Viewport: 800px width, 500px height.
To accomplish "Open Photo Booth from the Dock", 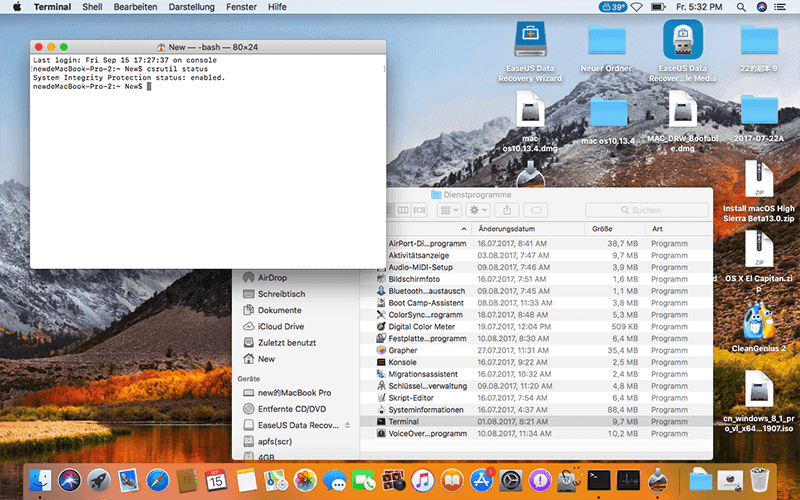I will [393, 480].
